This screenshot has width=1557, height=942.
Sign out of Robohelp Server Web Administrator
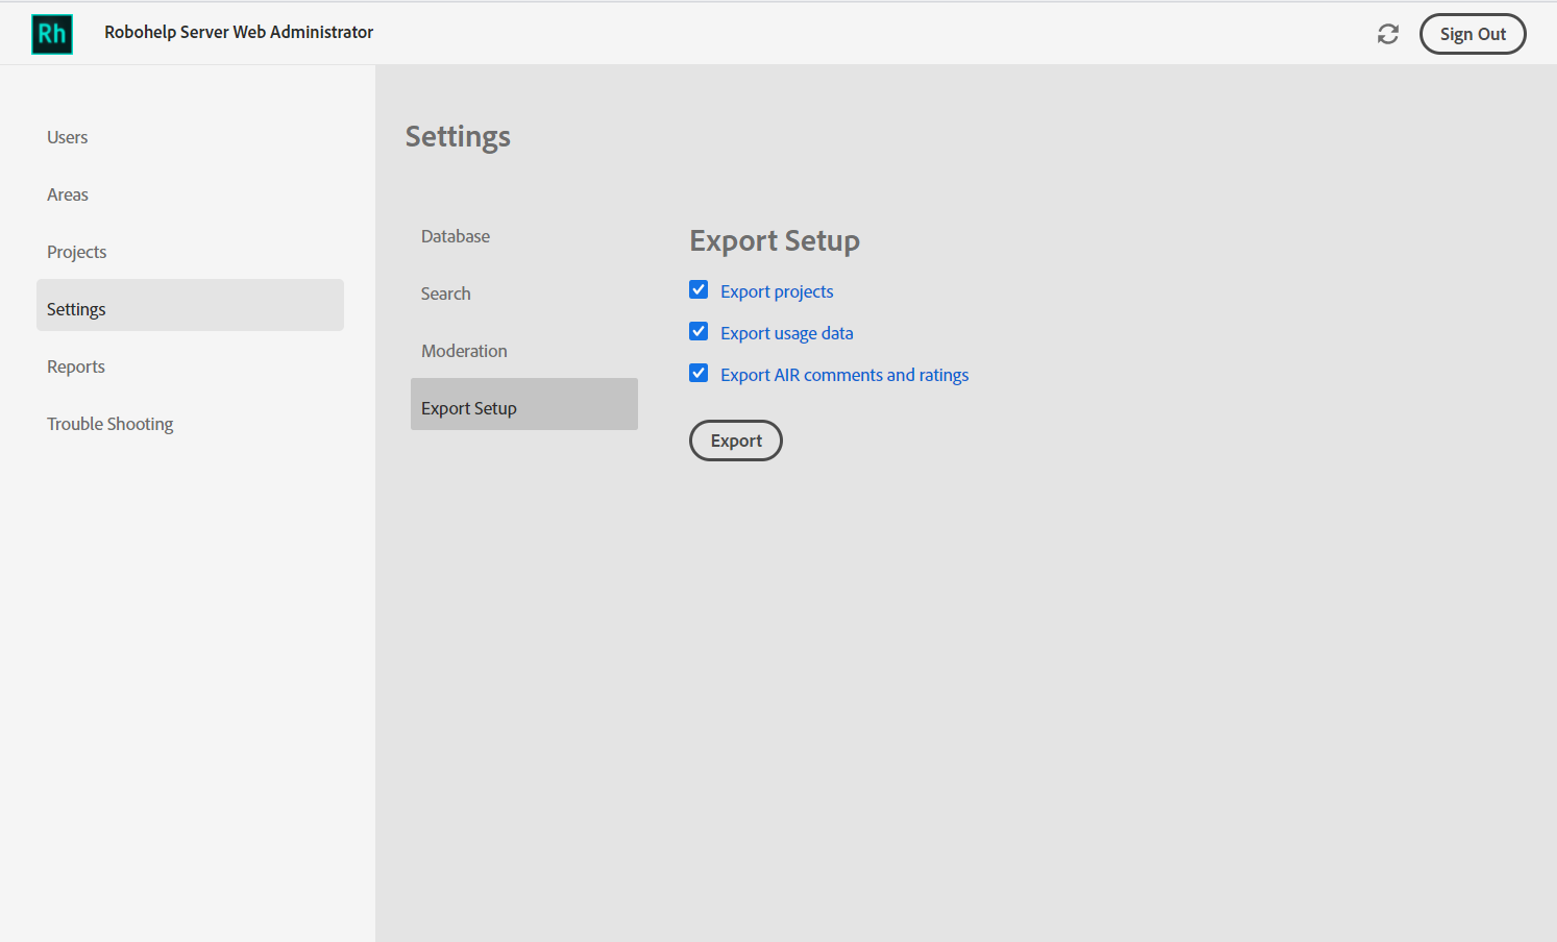point(1472,33)
